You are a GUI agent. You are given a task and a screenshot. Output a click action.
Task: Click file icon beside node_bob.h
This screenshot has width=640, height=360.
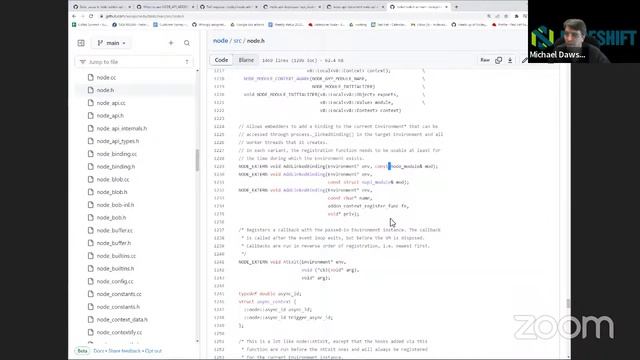[91, 218]
